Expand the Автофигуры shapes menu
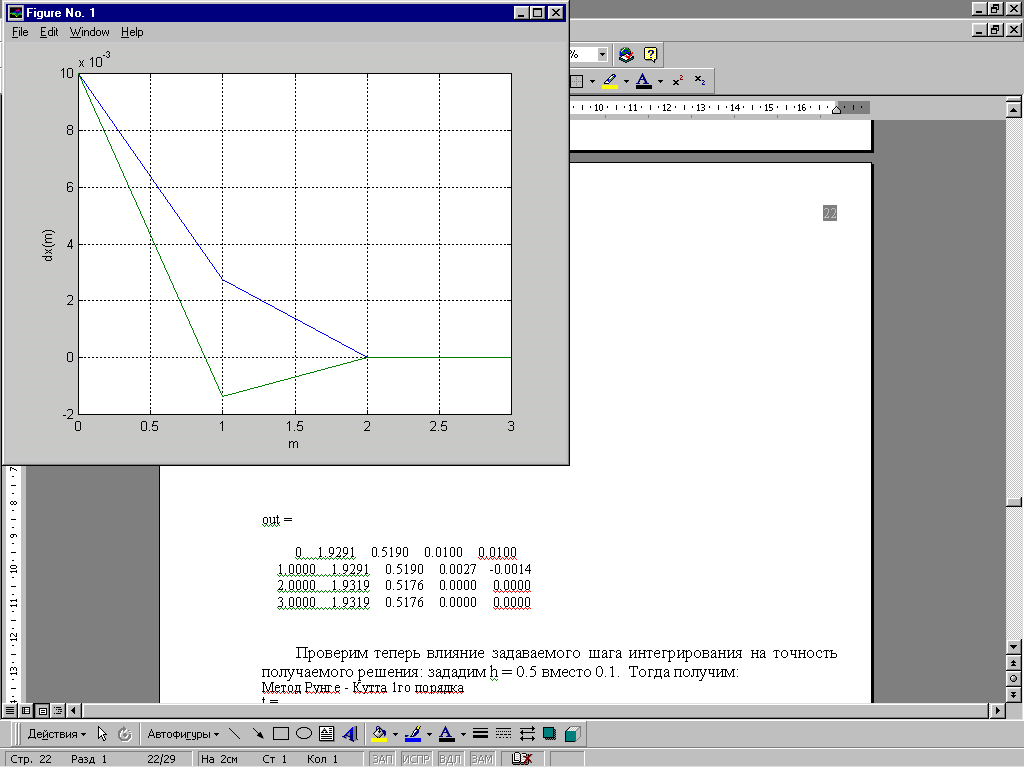 pos(183,733)
